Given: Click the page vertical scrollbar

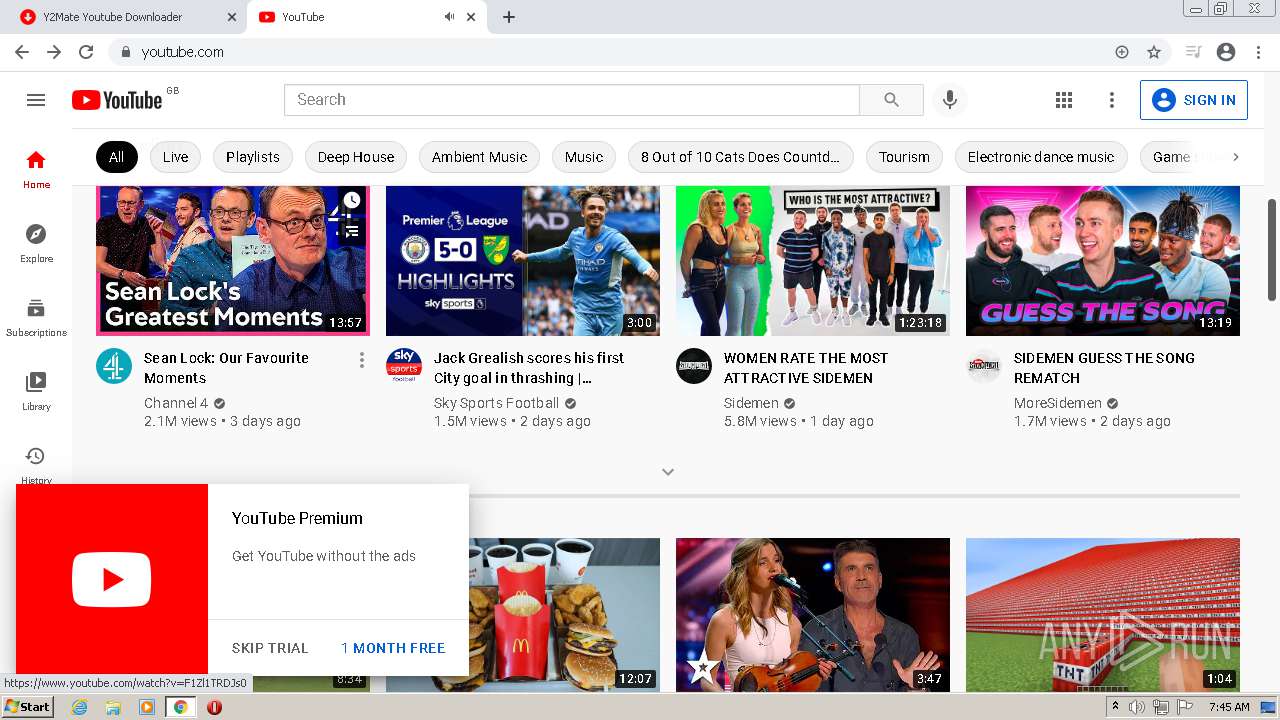Looking at the screenshot, I should tap(1272, 249).
